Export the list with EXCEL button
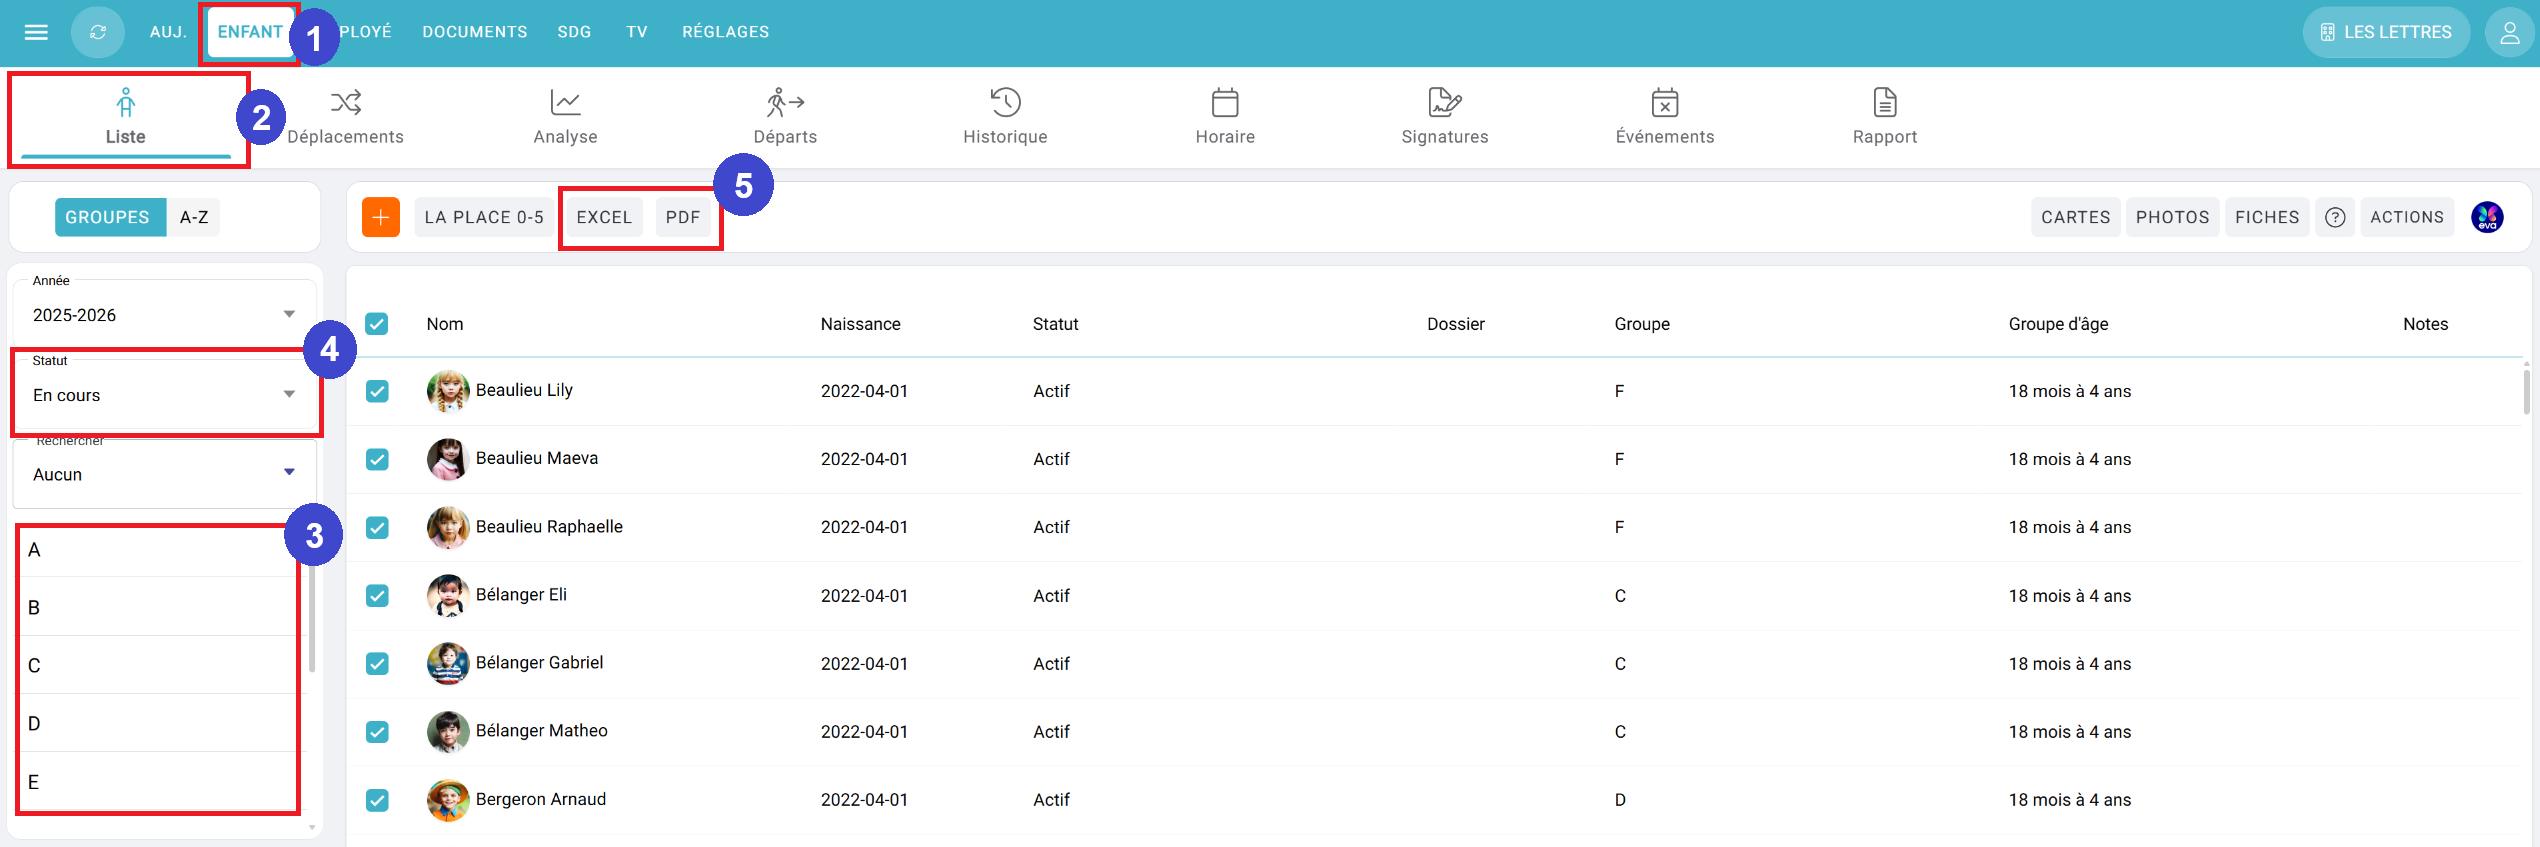Screen dimensions: 2540x847 604,217
